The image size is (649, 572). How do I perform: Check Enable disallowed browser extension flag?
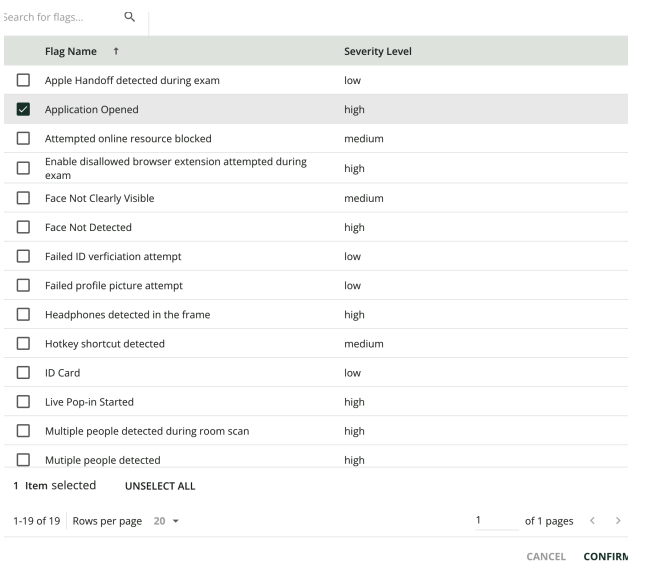[23, 168]
